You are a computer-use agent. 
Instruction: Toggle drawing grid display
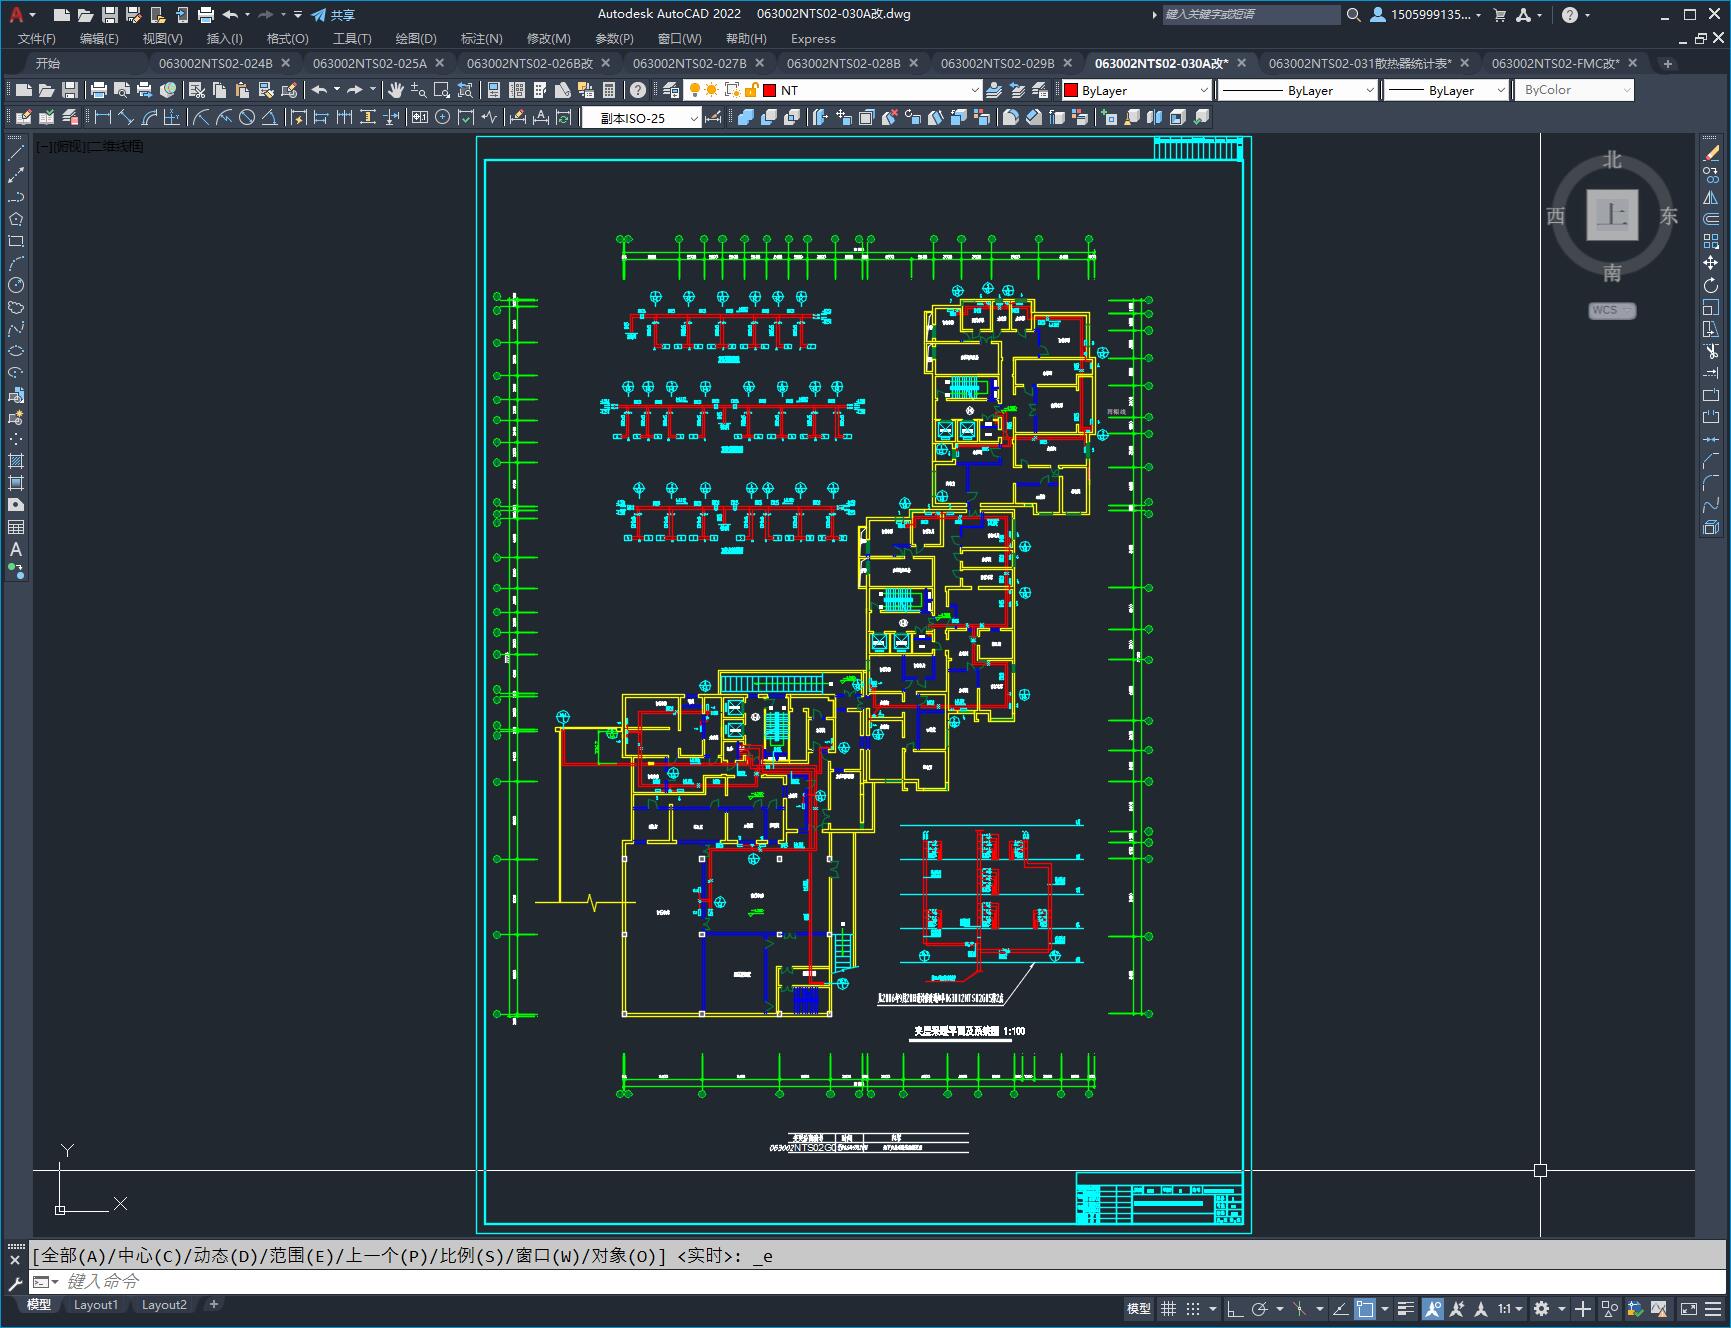coord(1168,1308)
